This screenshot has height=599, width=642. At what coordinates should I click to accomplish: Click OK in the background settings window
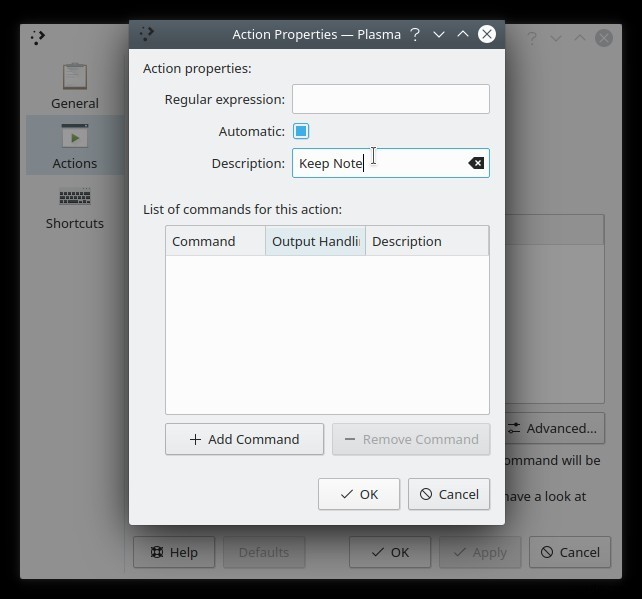click(x=390, y=552)
